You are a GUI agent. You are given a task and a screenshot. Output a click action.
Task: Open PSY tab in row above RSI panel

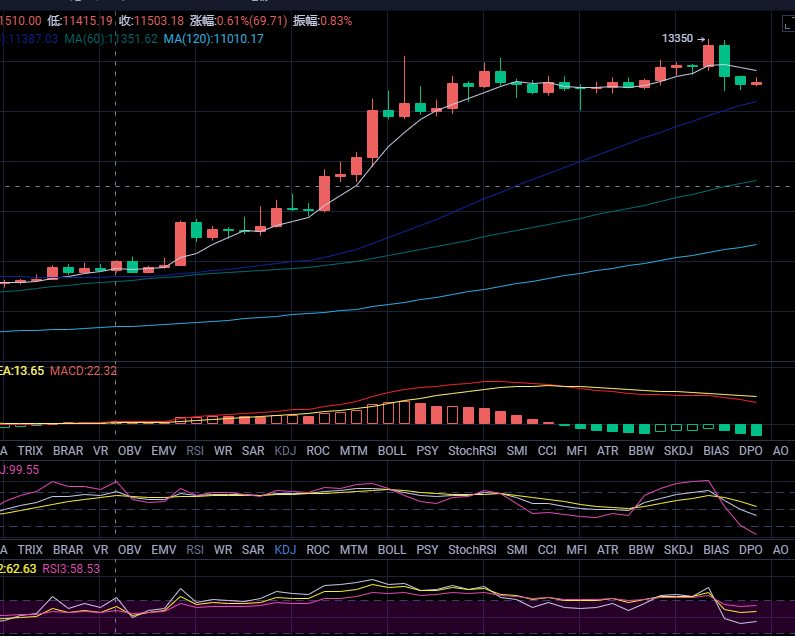click(427, 549)
